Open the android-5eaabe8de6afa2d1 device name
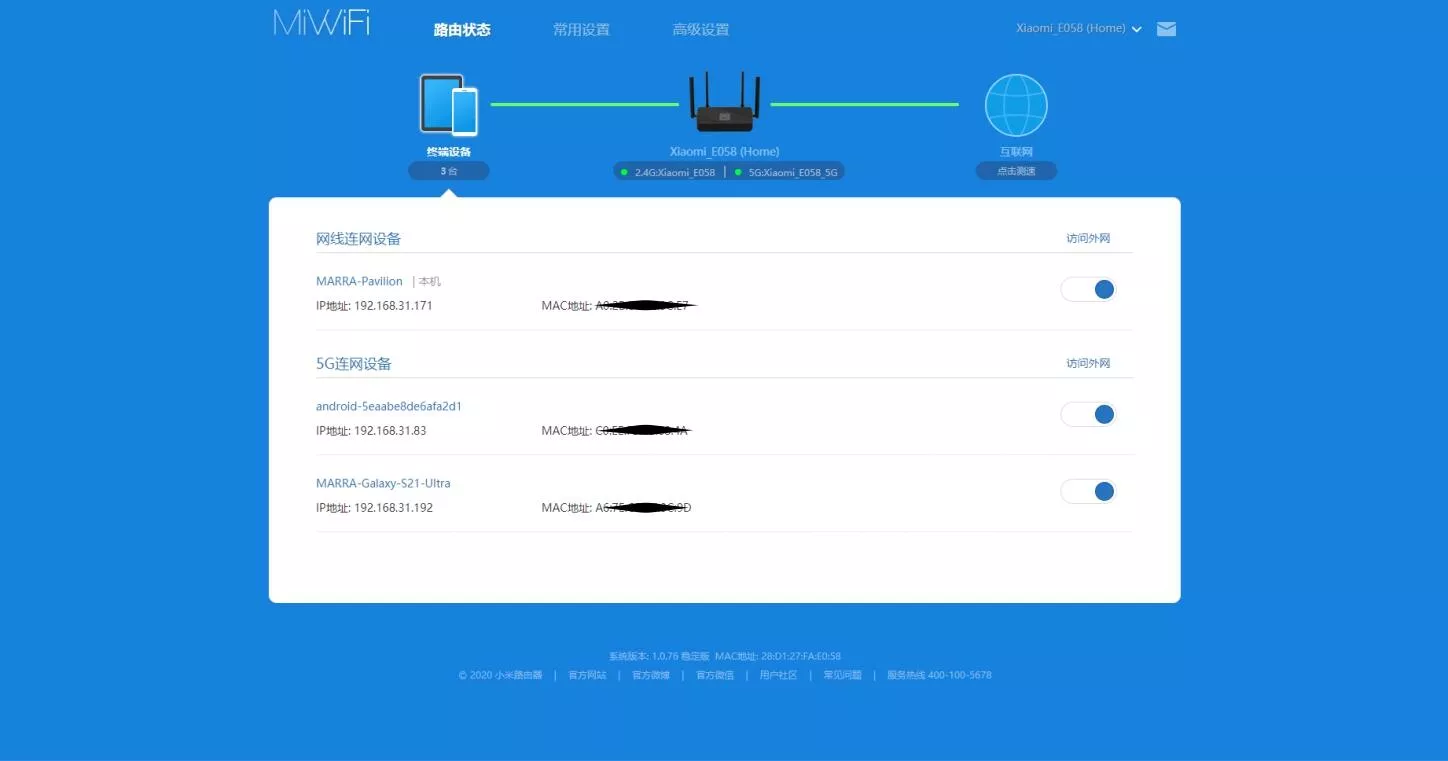This screenshot has height=761, width=1448. coord(389,407)
